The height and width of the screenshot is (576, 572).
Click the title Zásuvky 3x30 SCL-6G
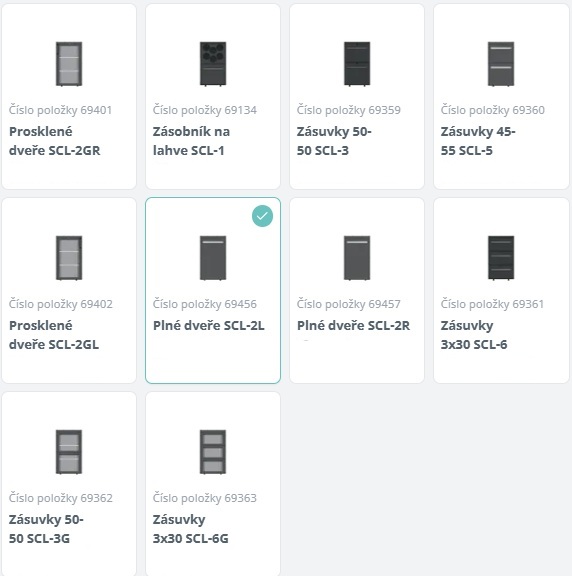[x=191, y=529]
